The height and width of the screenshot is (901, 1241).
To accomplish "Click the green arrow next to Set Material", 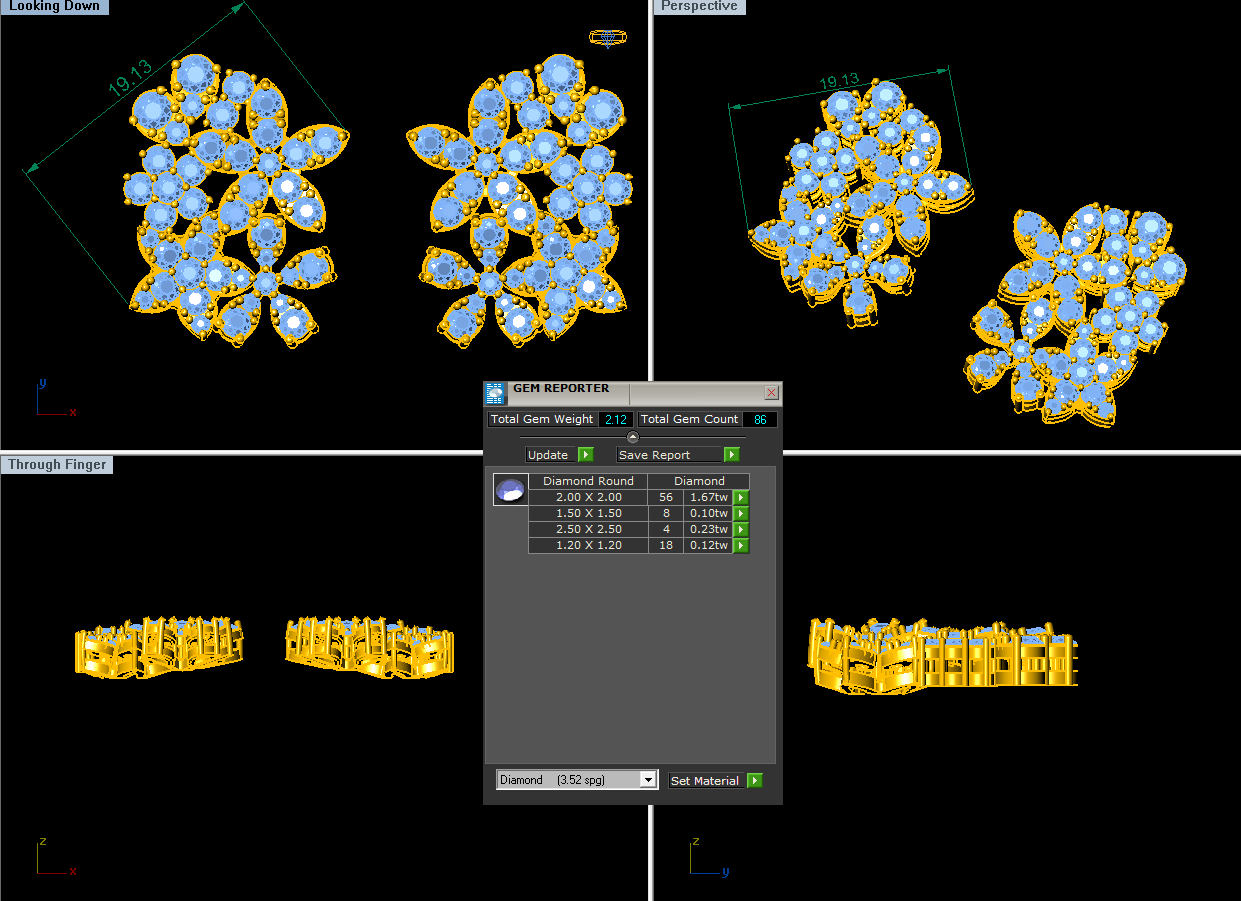I will 754,781.
